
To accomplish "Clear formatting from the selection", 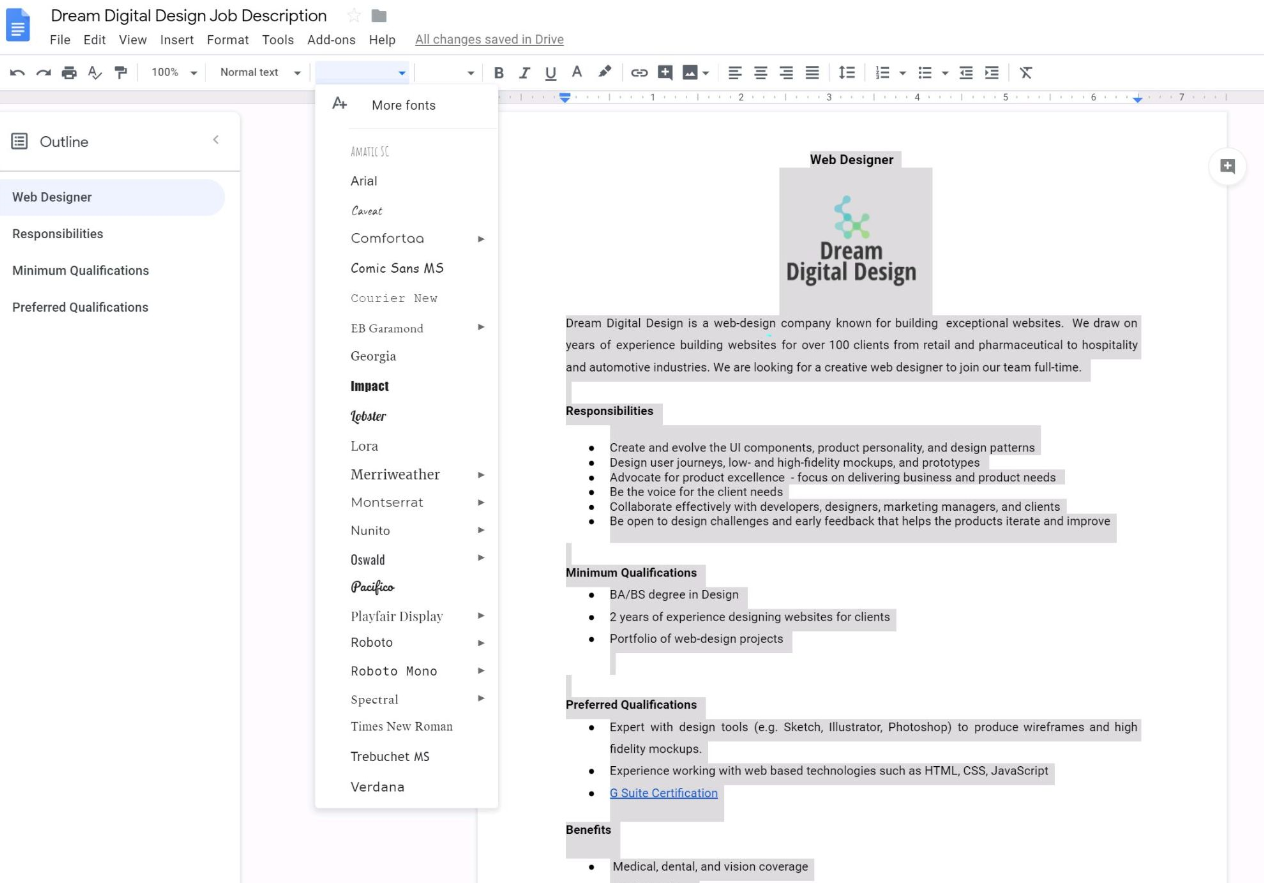I will pos(1026,72).
